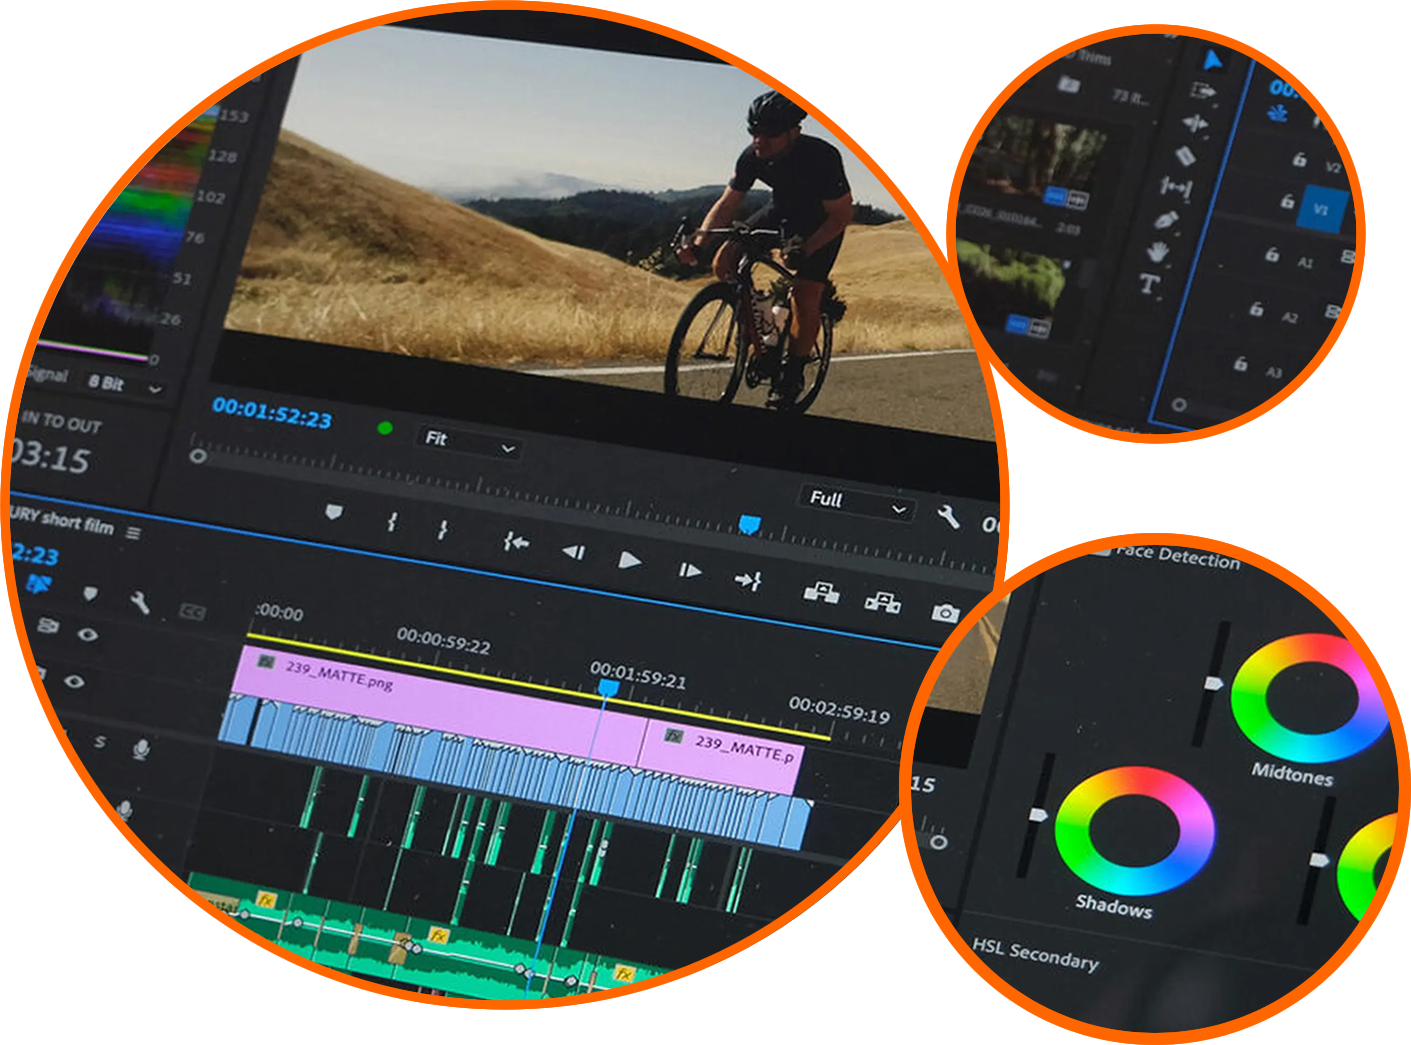Toggle the V1 track targeting button
1411x1045 pixels.
pos(1321,210)
